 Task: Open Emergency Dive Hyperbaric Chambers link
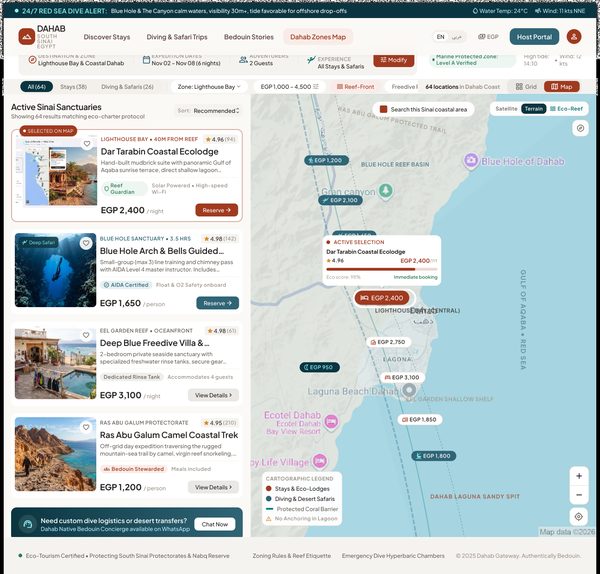[x=393, y=556]
